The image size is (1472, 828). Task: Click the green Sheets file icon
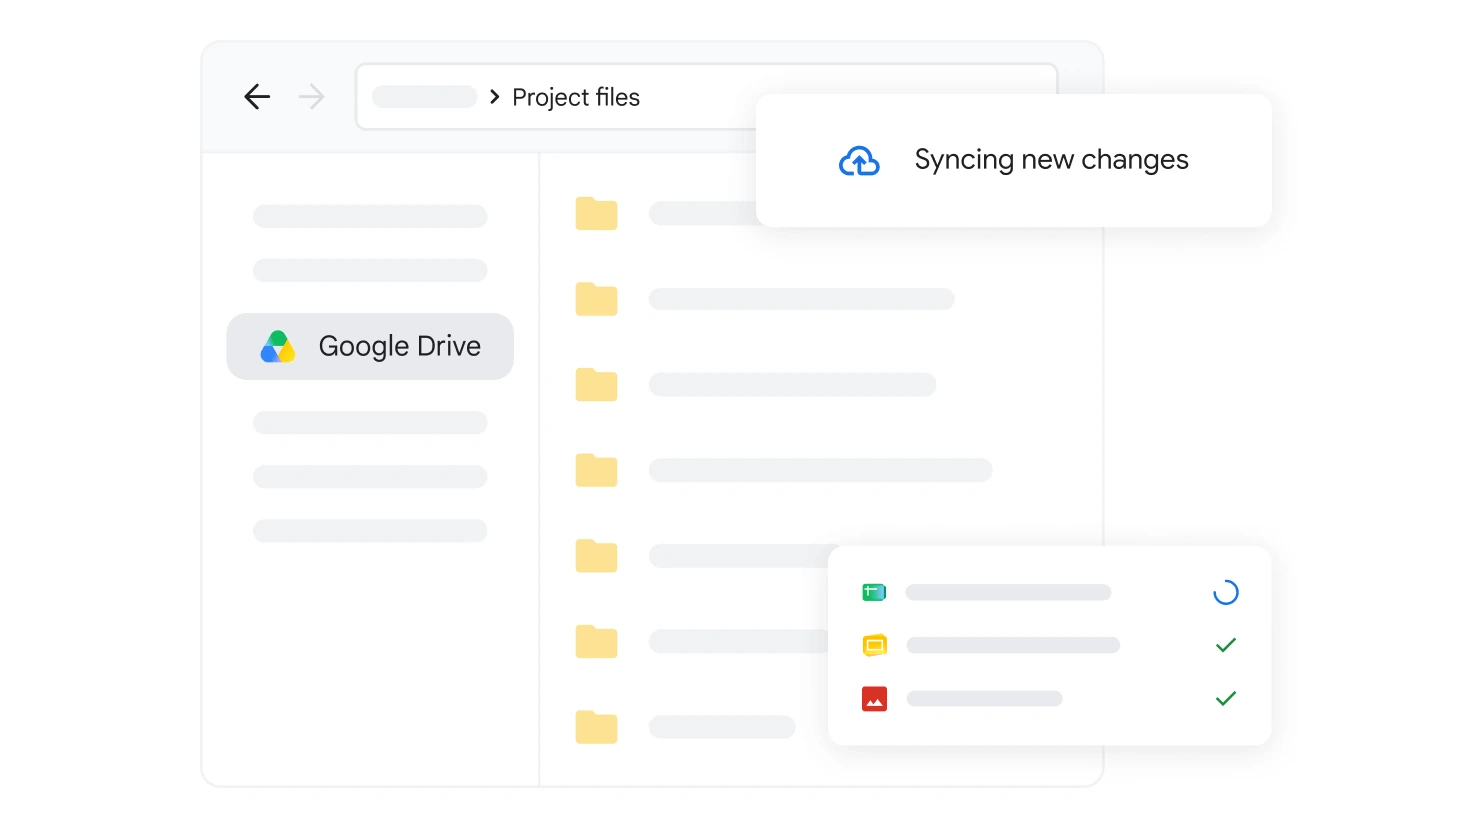click(x=874, y=592)
